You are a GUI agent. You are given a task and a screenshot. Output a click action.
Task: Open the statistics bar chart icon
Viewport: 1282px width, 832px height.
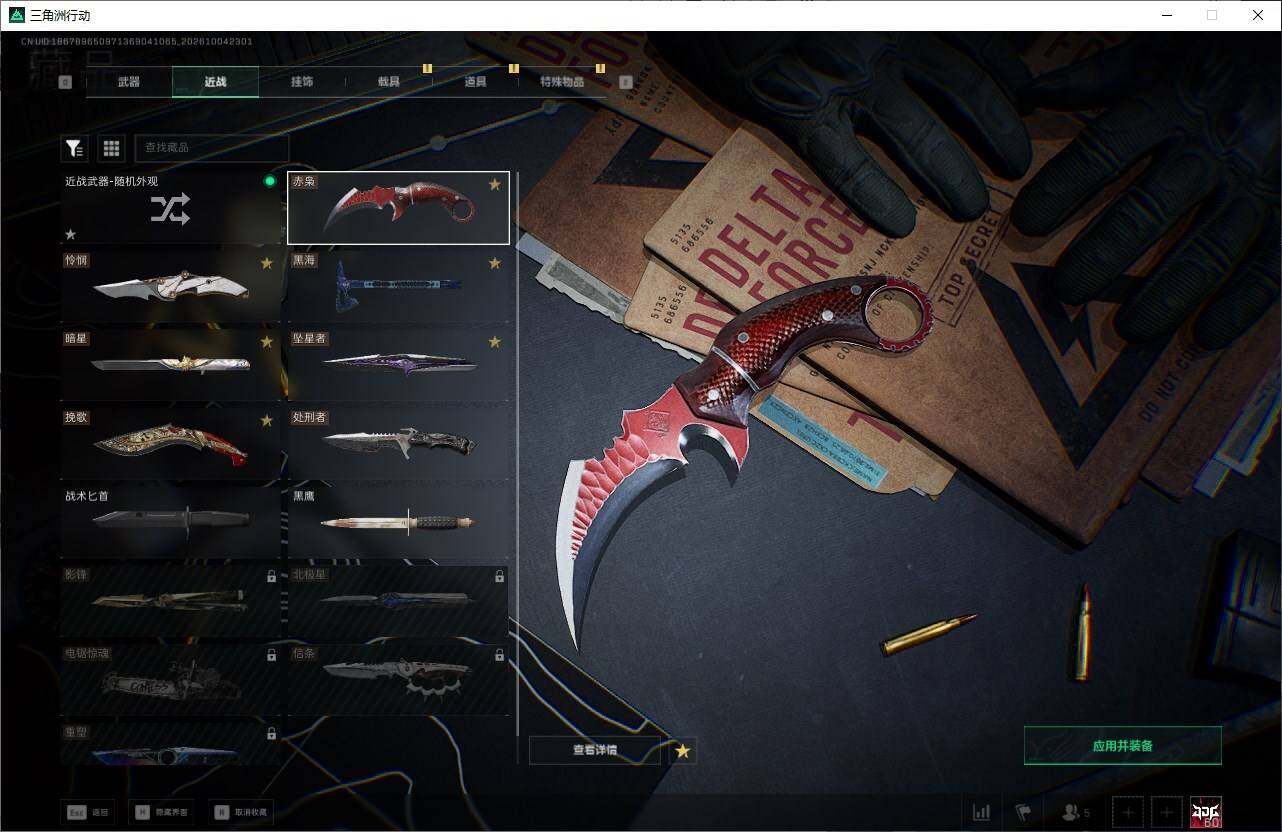pos(981,812)
